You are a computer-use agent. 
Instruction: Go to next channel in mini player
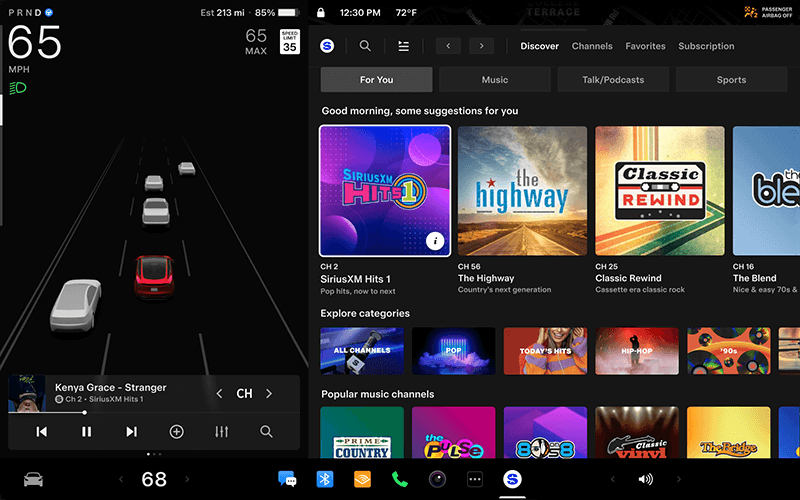click(x=269, y=394)
